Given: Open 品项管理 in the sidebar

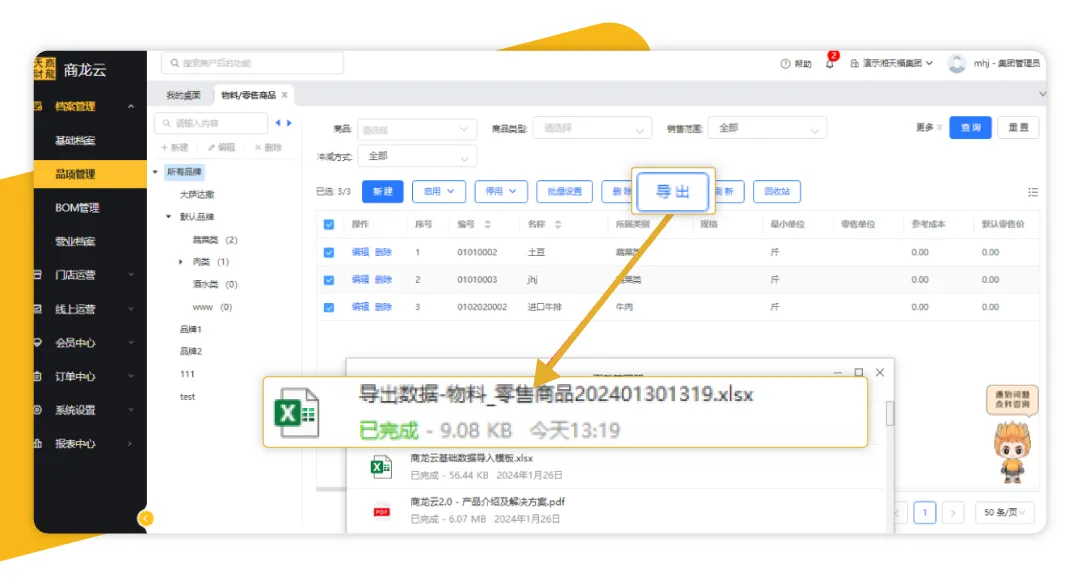Looking at the screenshot, I should point(90,174).
